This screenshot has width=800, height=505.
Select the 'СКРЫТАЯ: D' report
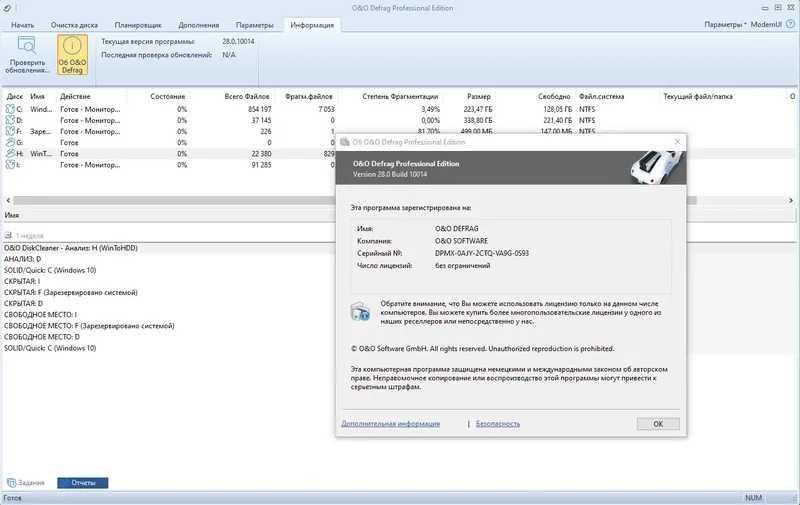click(x=23, y=304)
